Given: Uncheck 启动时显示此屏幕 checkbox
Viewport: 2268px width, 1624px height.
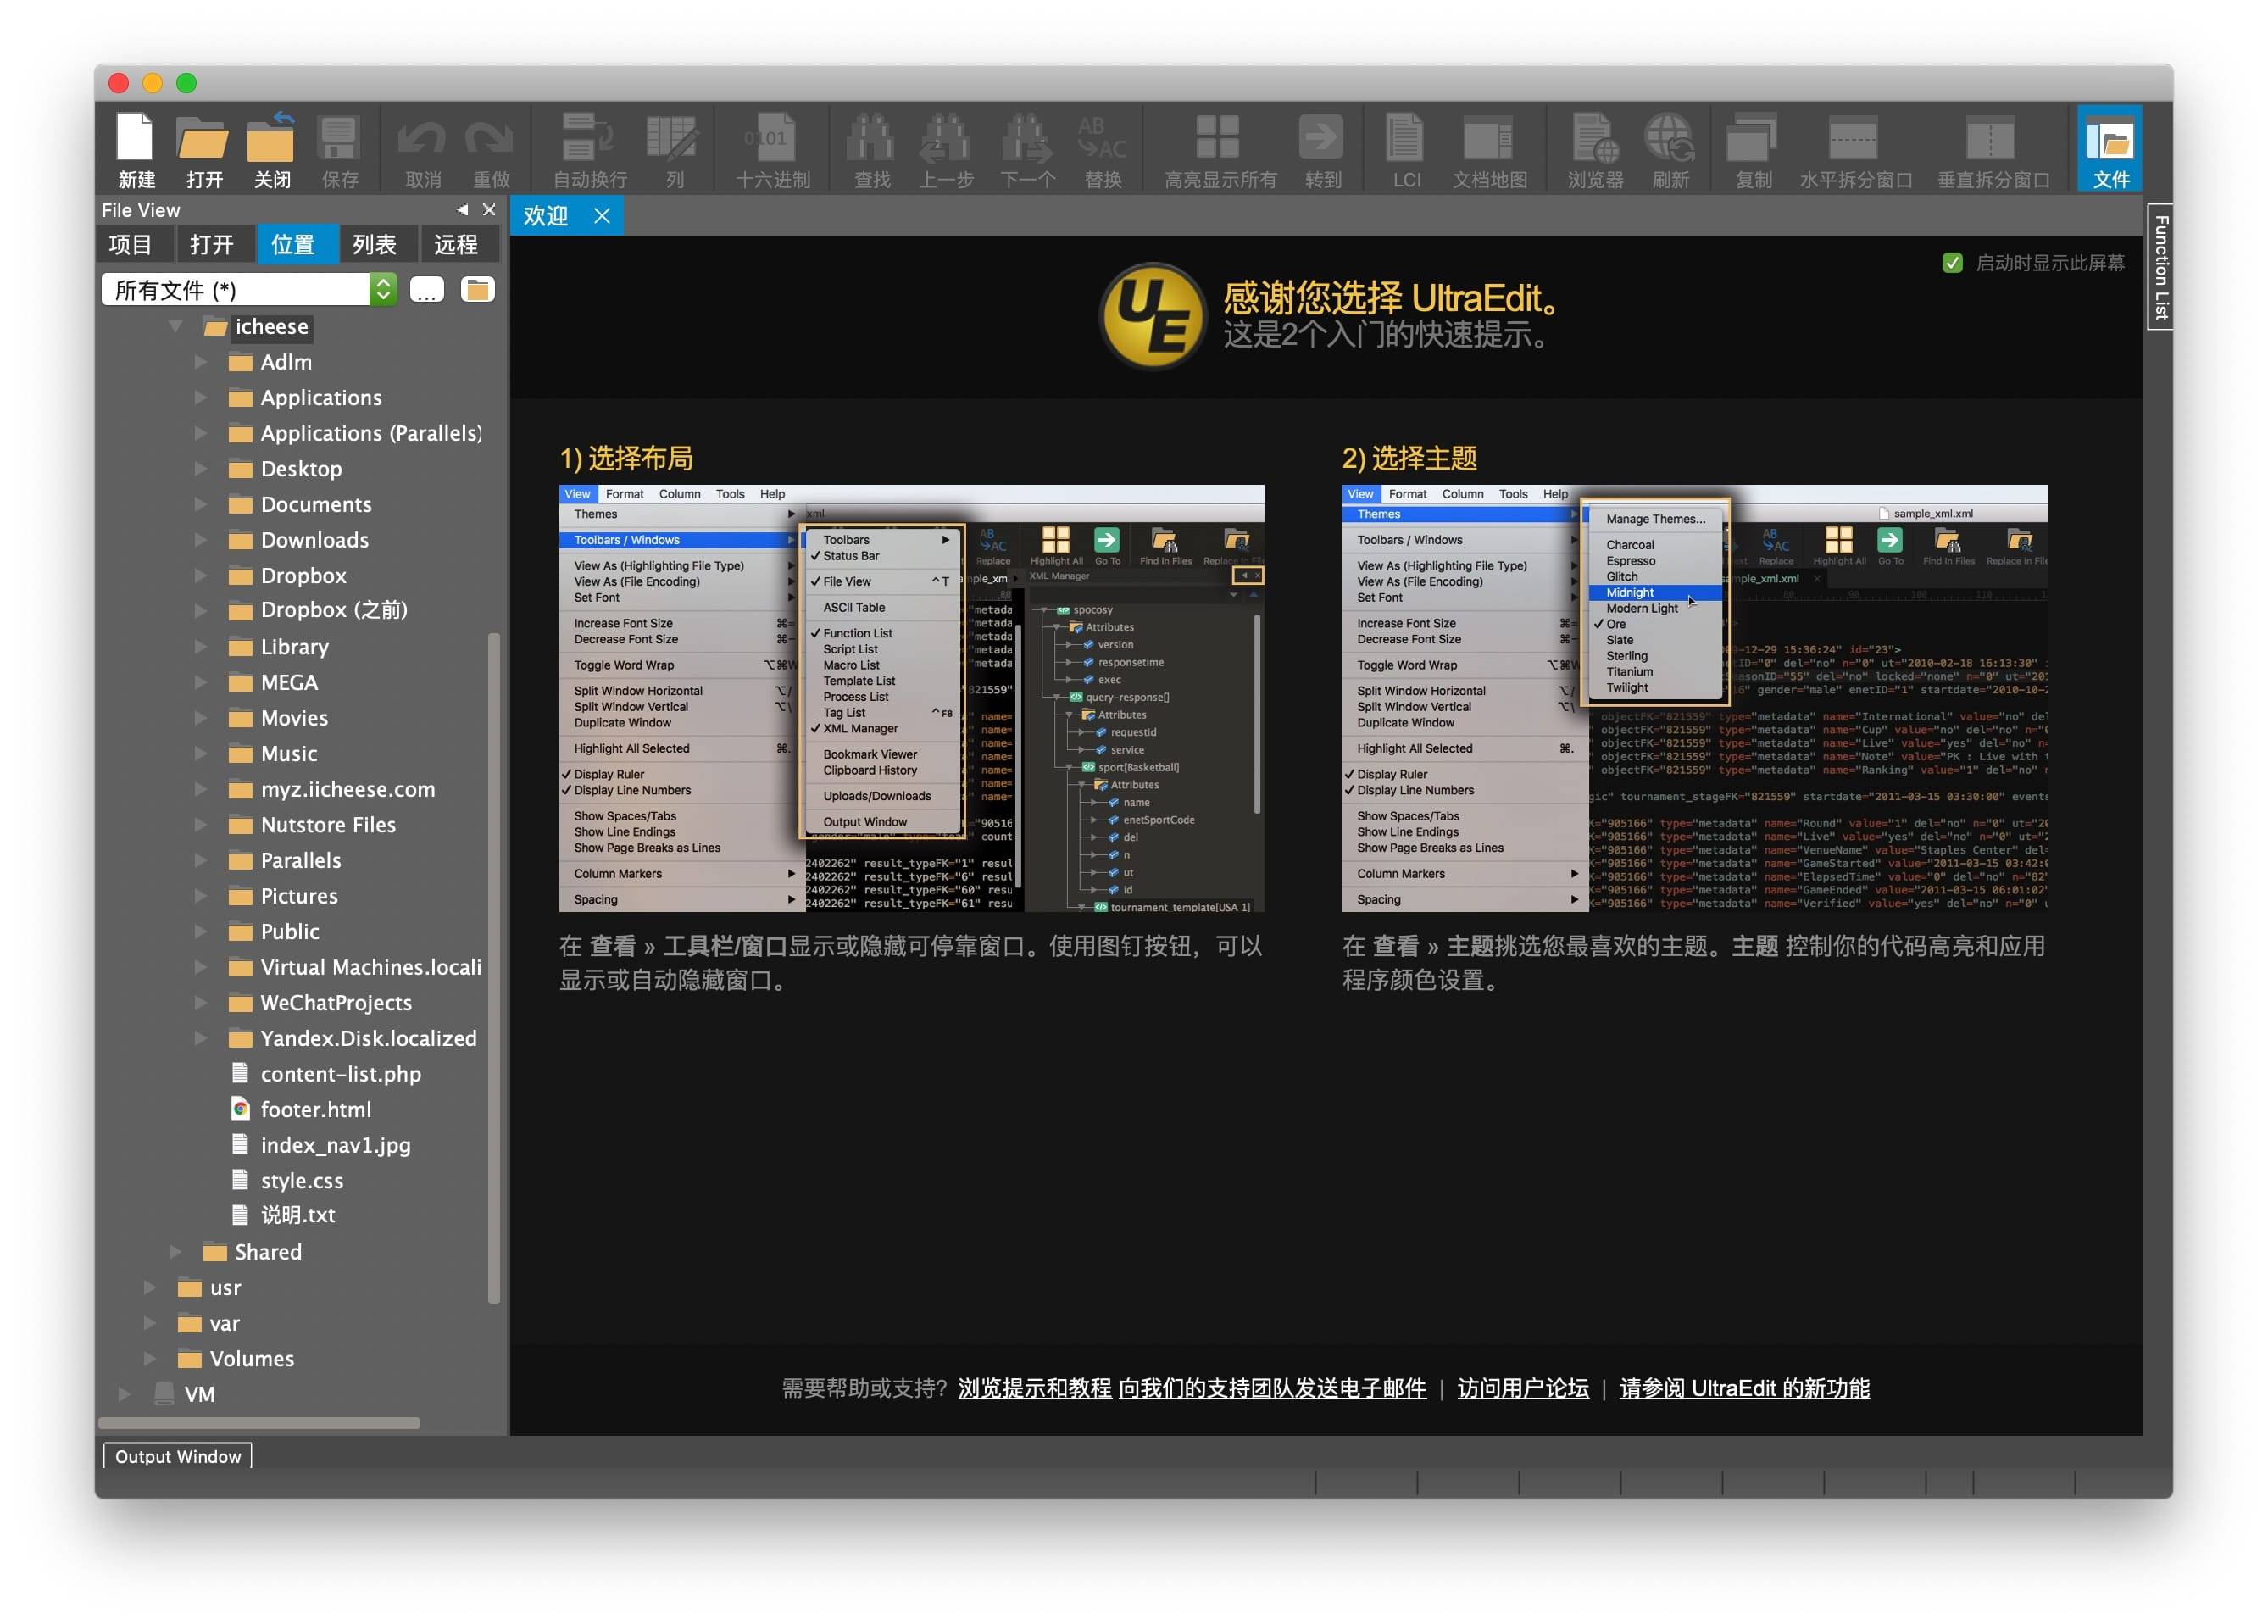Looking at the screenshot, I should coord(1951,263).
